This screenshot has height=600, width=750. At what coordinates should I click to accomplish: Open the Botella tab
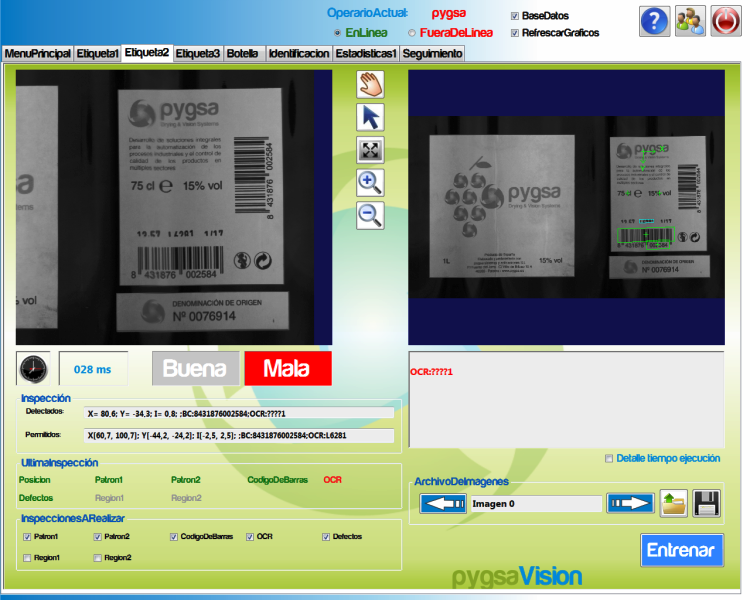coord(243,54)
